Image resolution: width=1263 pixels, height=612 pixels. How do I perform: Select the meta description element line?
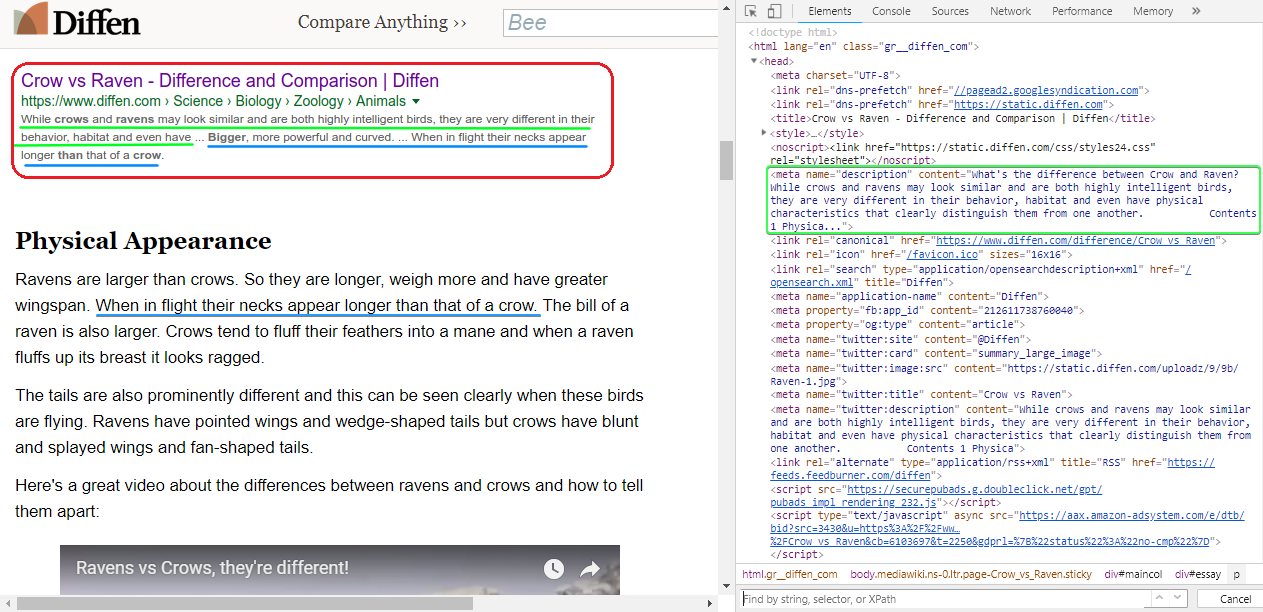click(x=1013, y=201)
